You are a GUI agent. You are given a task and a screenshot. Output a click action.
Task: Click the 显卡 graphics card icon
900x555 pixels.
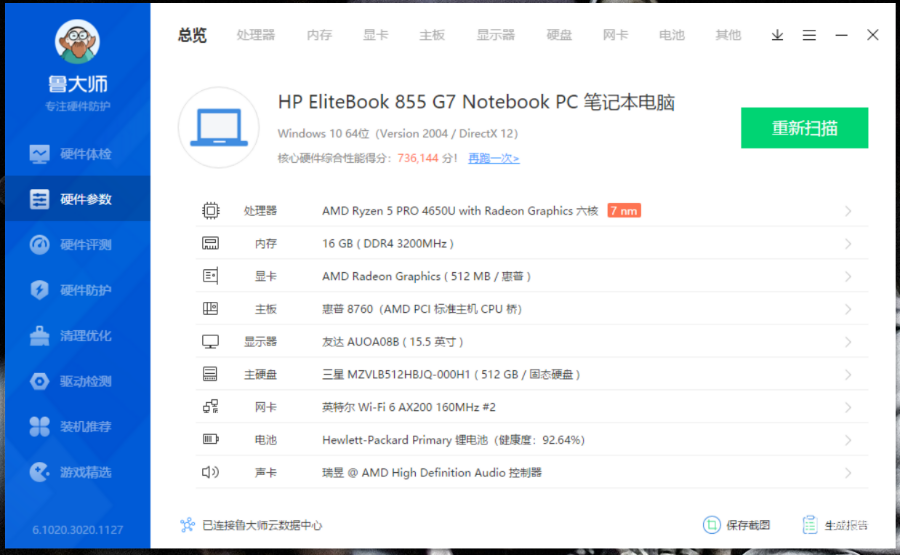click(x=211, y=276)
